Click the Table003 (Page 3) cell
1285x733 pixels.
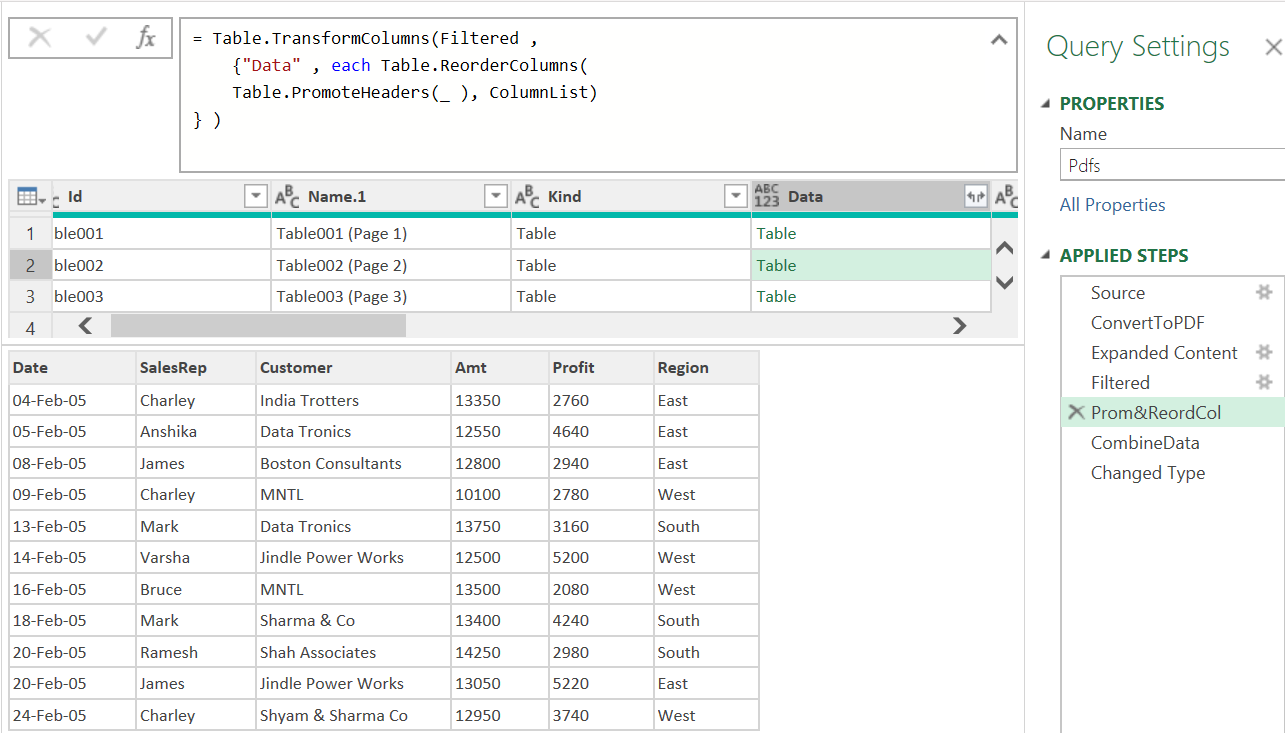(x=391, y=297)
